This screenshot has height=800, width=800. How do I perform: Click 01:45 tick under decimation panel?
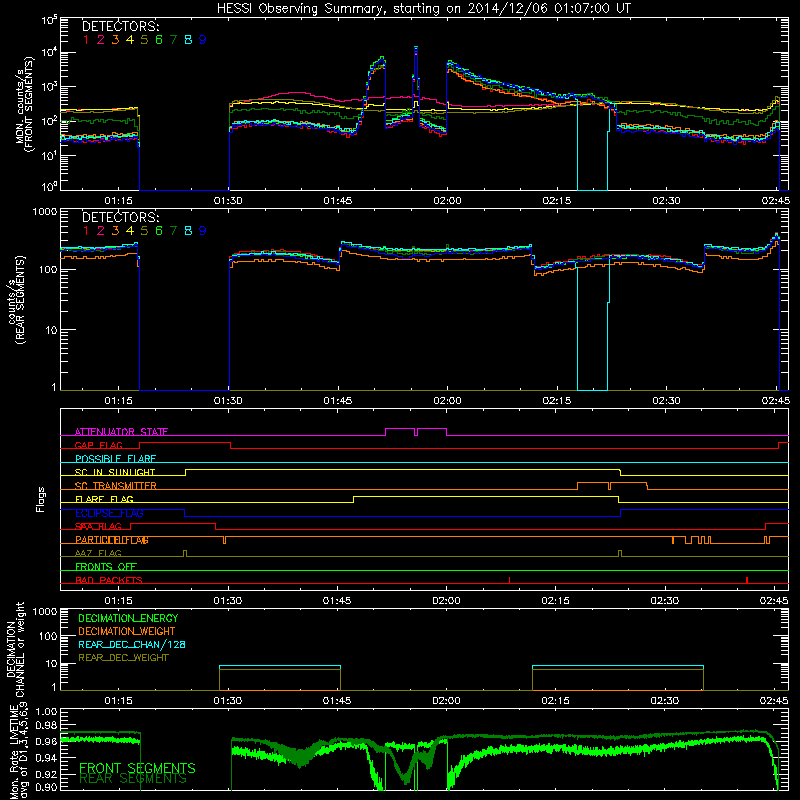click(x=337, y=701)
